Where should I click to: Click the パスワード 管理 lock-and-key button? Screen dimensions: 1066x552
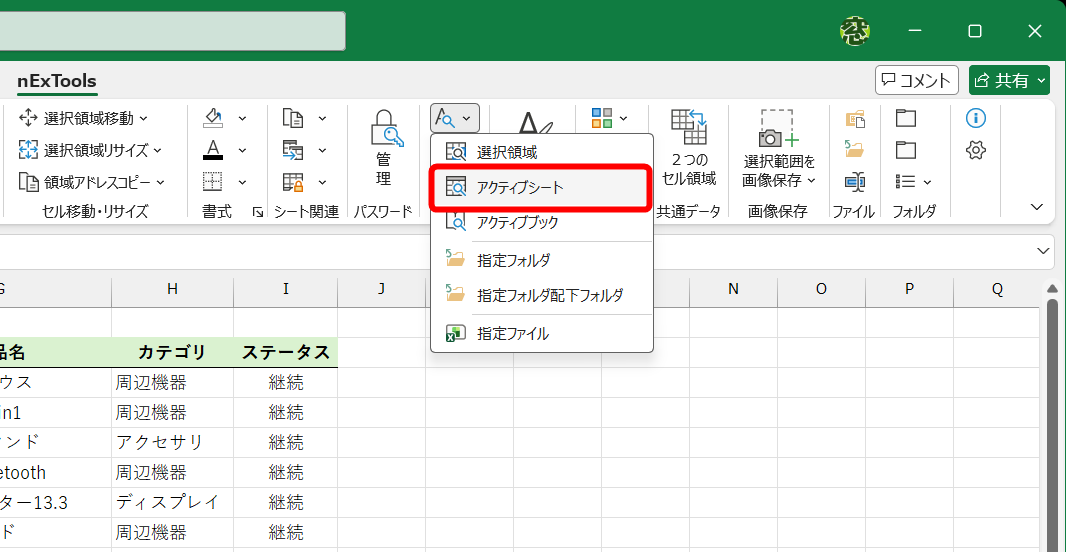384,148
